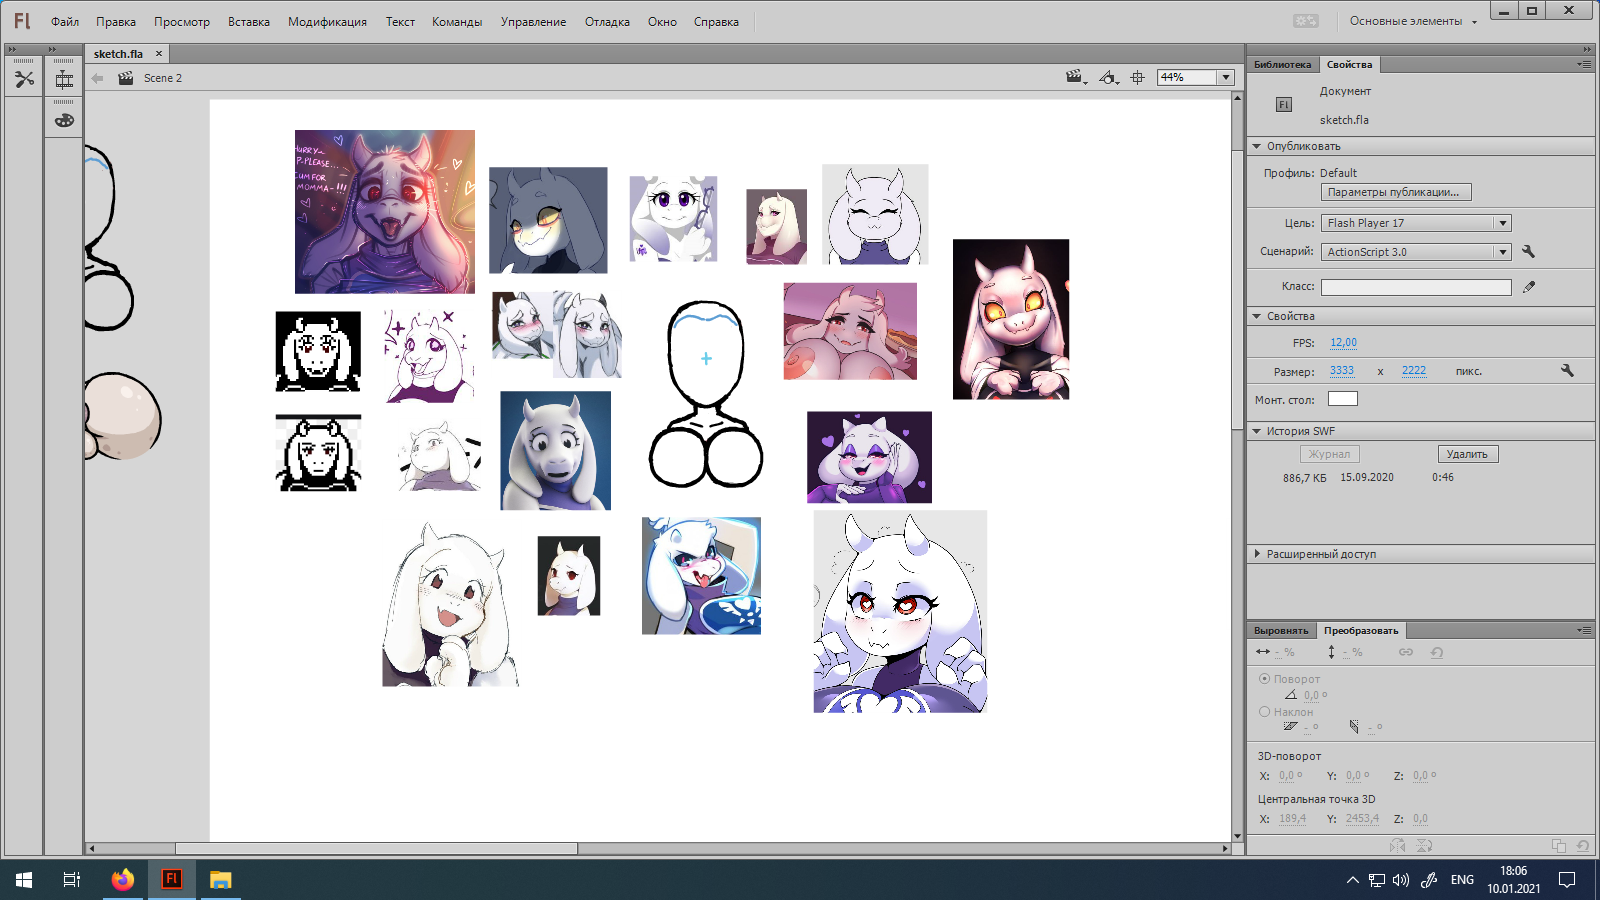Open the Файл menu

(x=65, y=22)
